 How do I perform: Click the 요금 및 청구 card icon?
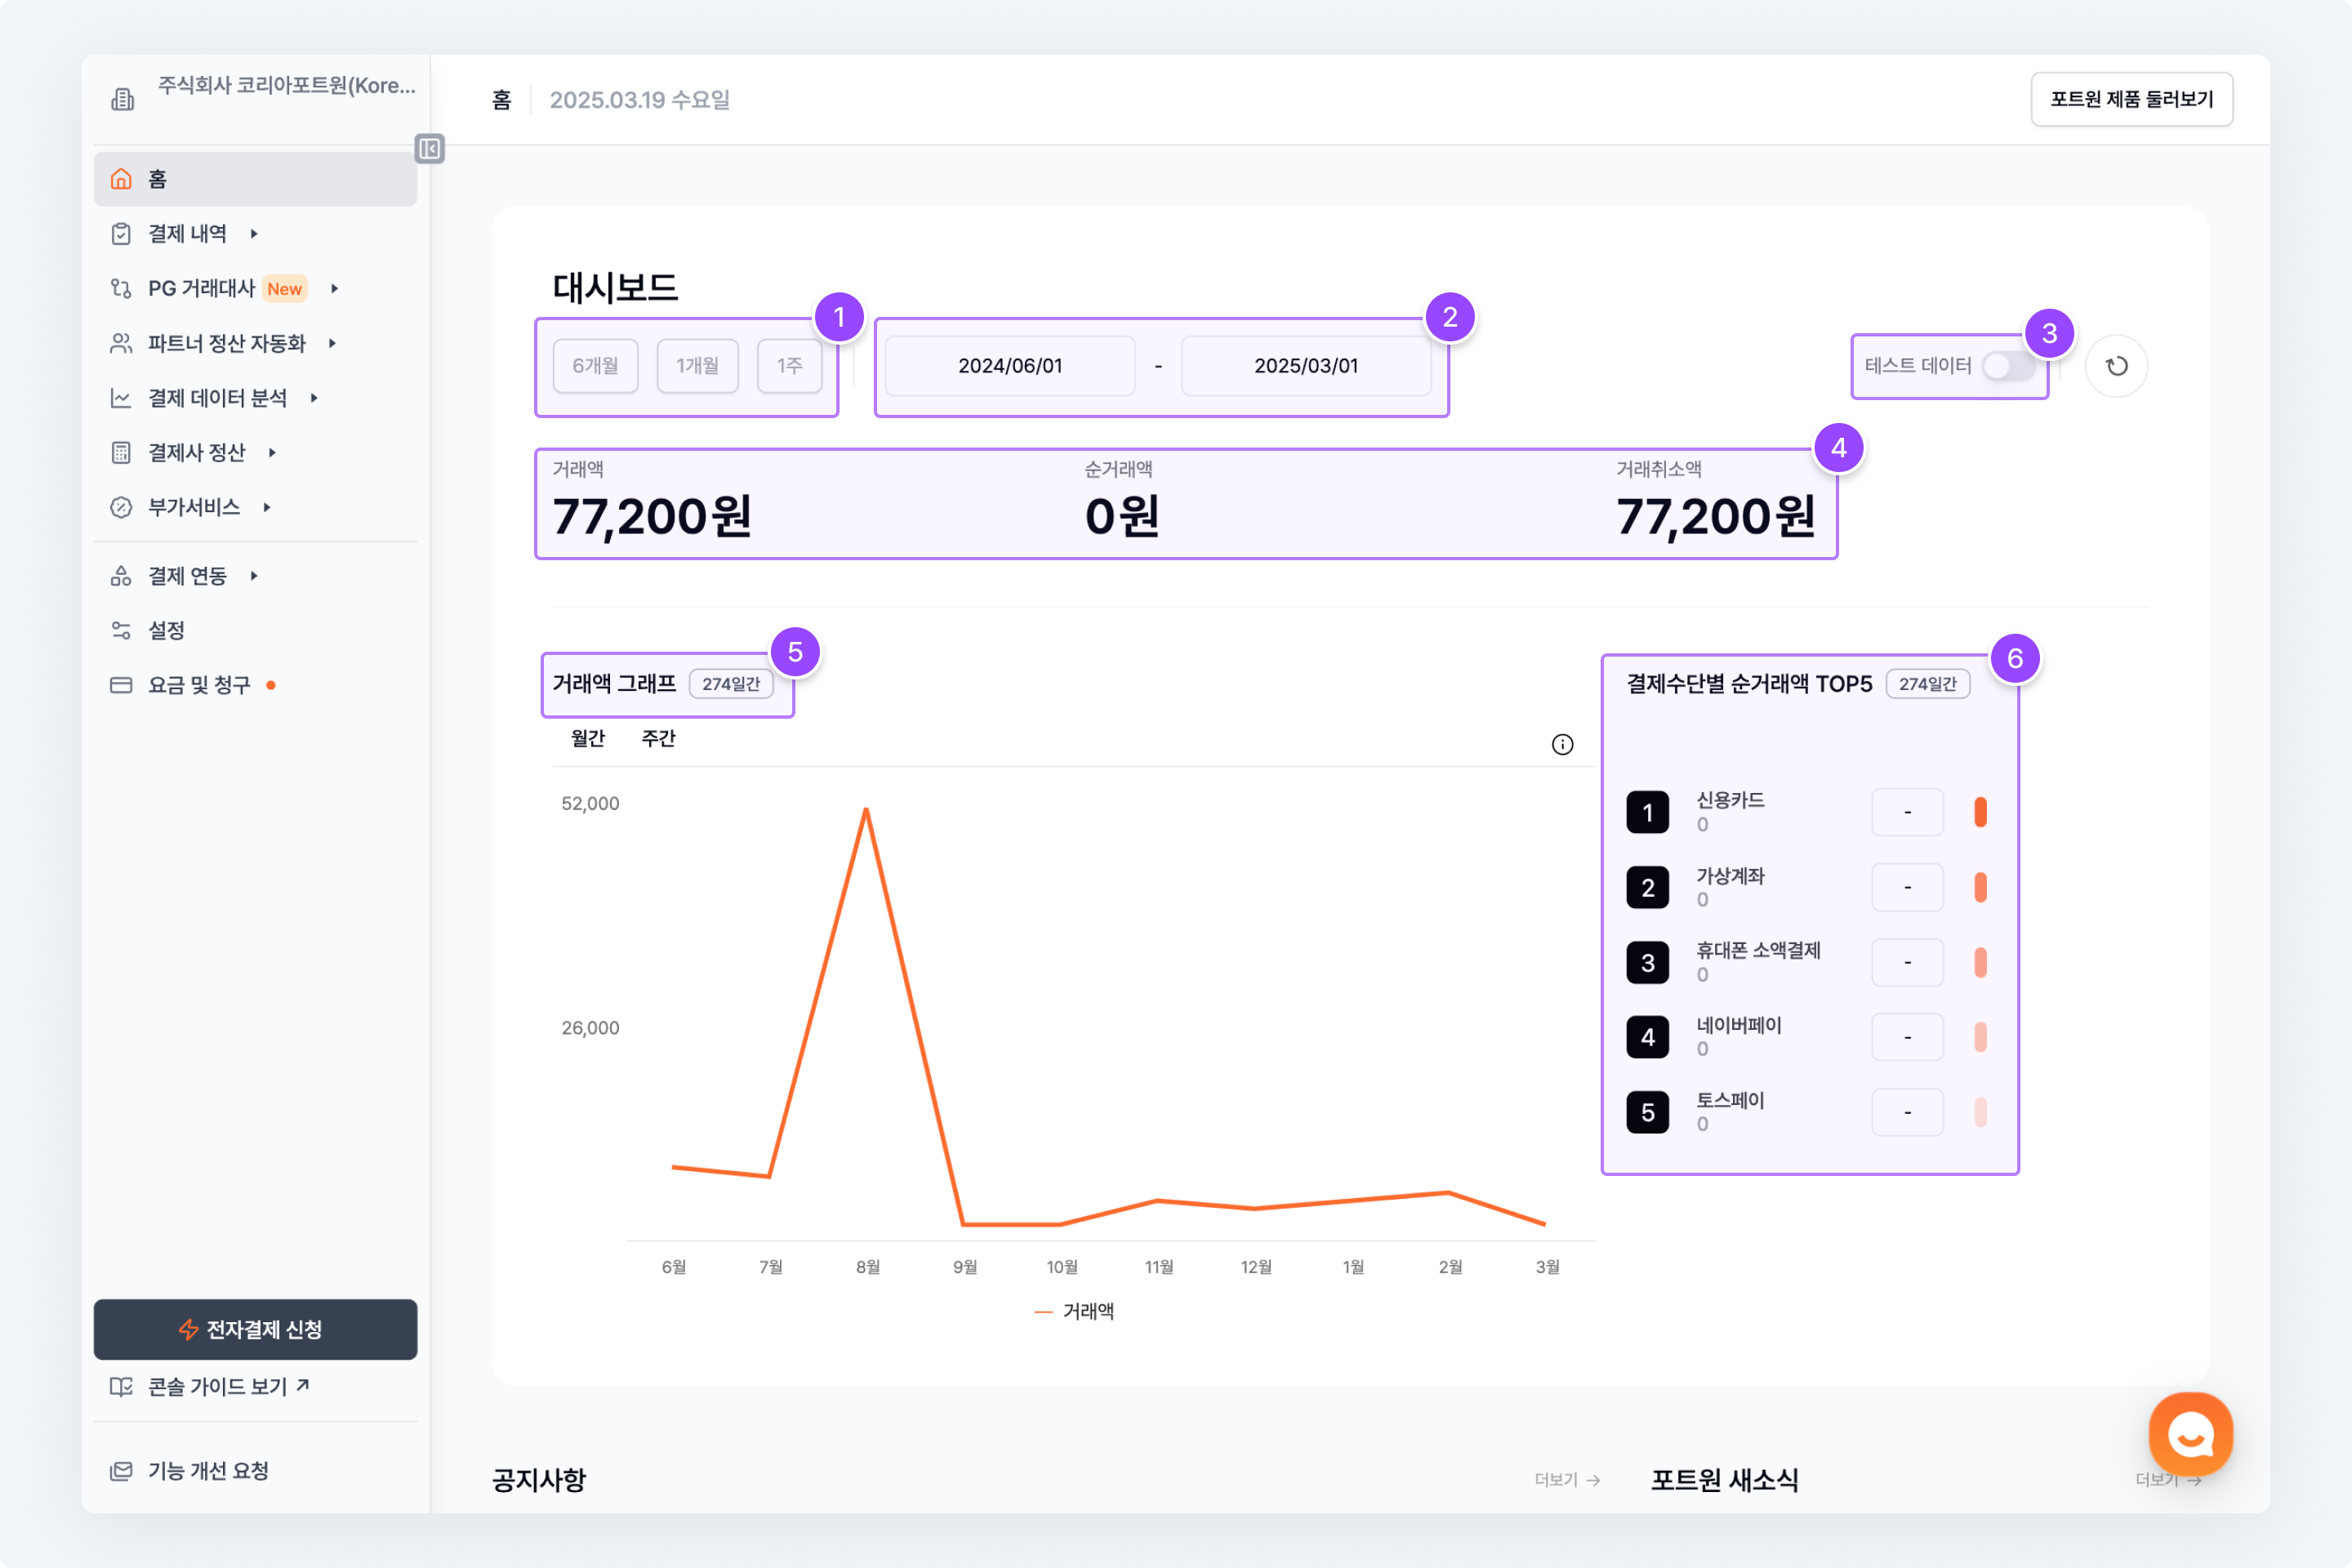121,685
